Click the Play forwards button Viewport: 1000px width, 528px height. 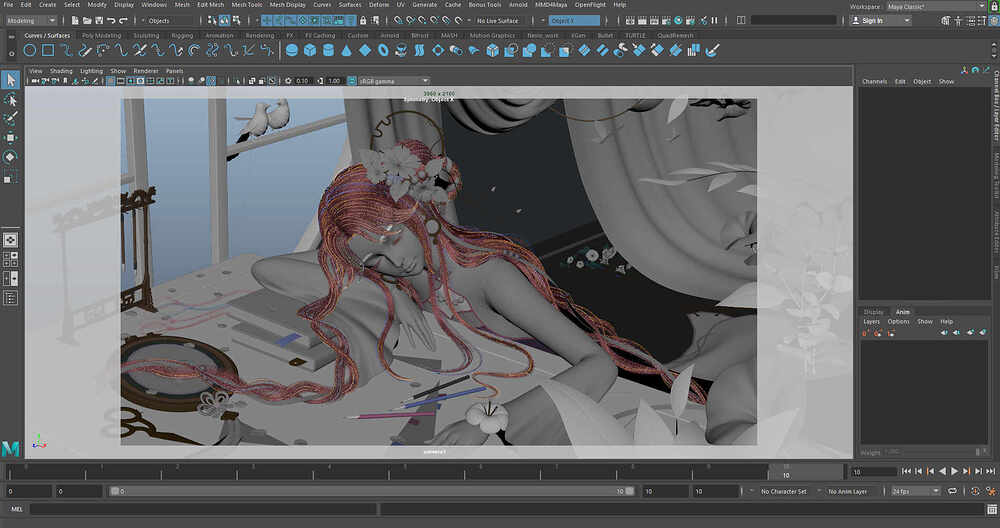click(x=954, y=471)
